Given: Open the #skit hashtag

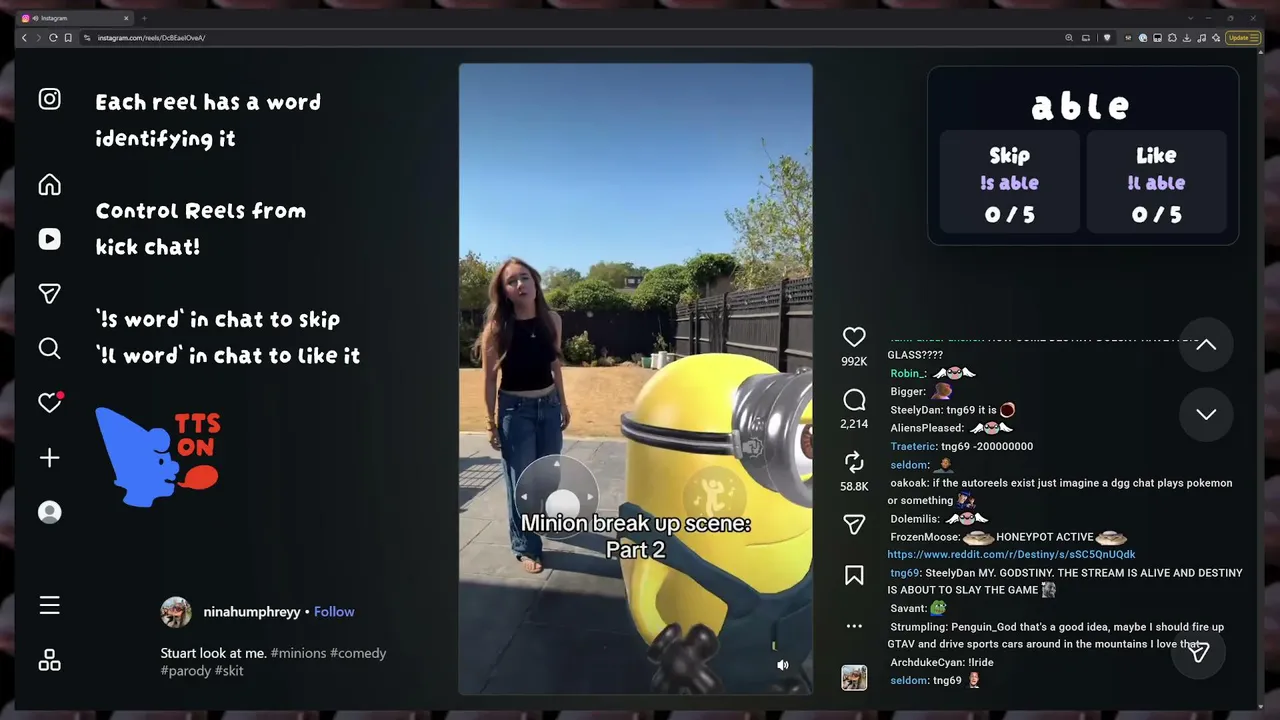Looking at the screenshot, I should click(229, 670).
